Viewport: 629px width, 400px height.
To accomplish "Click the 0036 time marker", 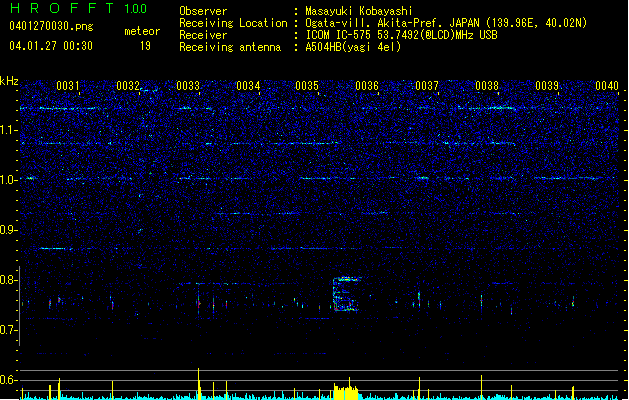I will click(x=367, y=86).
